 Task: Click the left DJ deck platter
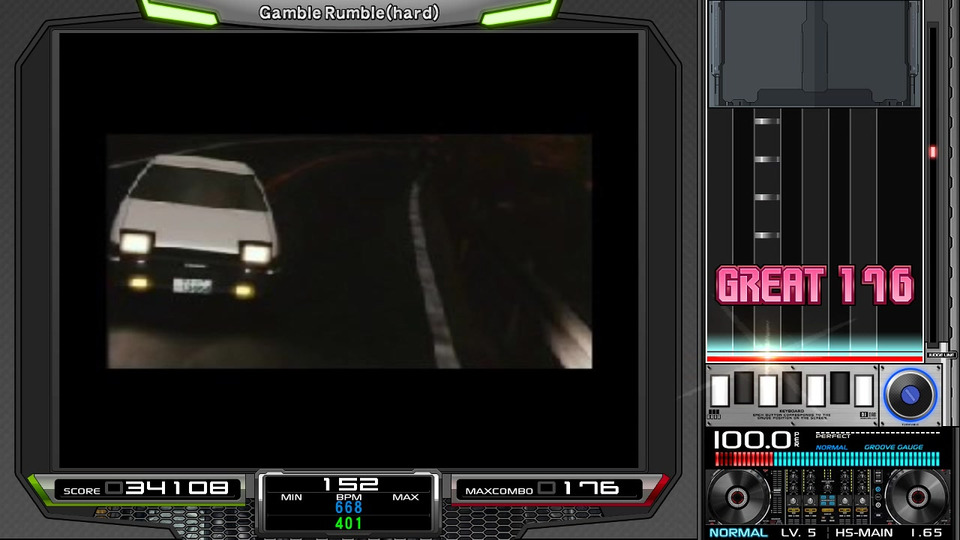739,497
